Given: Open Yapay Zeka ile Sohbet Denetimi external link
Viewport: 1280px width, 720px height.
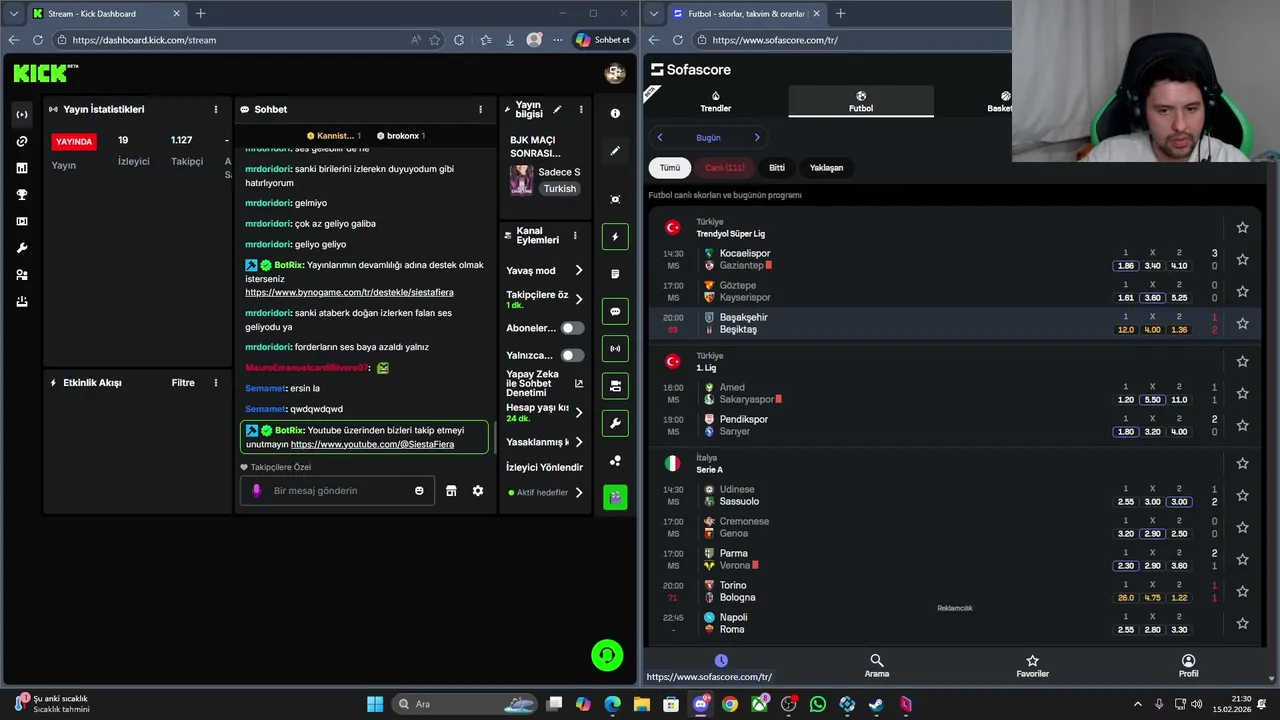Looking at the screenshot, I should (x=578, y=384).
